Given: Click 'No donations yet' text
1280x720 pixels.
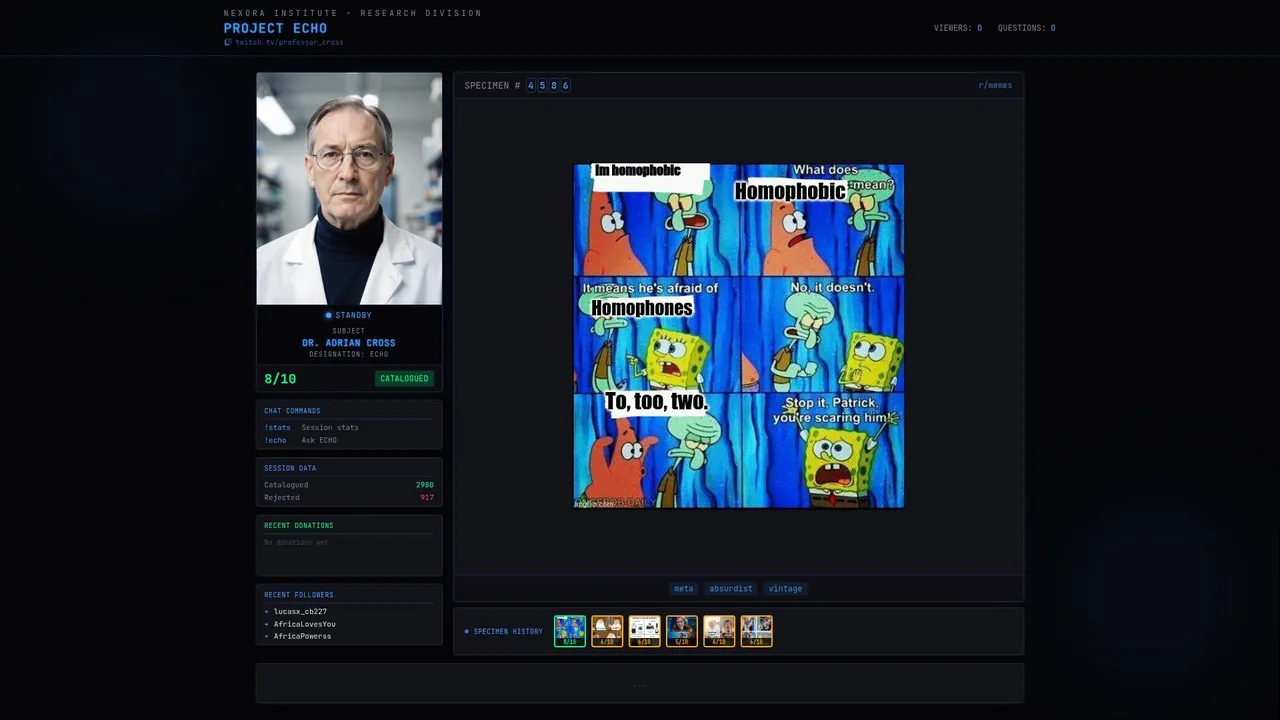Looking at the screenshot, I should pos(296,542).
